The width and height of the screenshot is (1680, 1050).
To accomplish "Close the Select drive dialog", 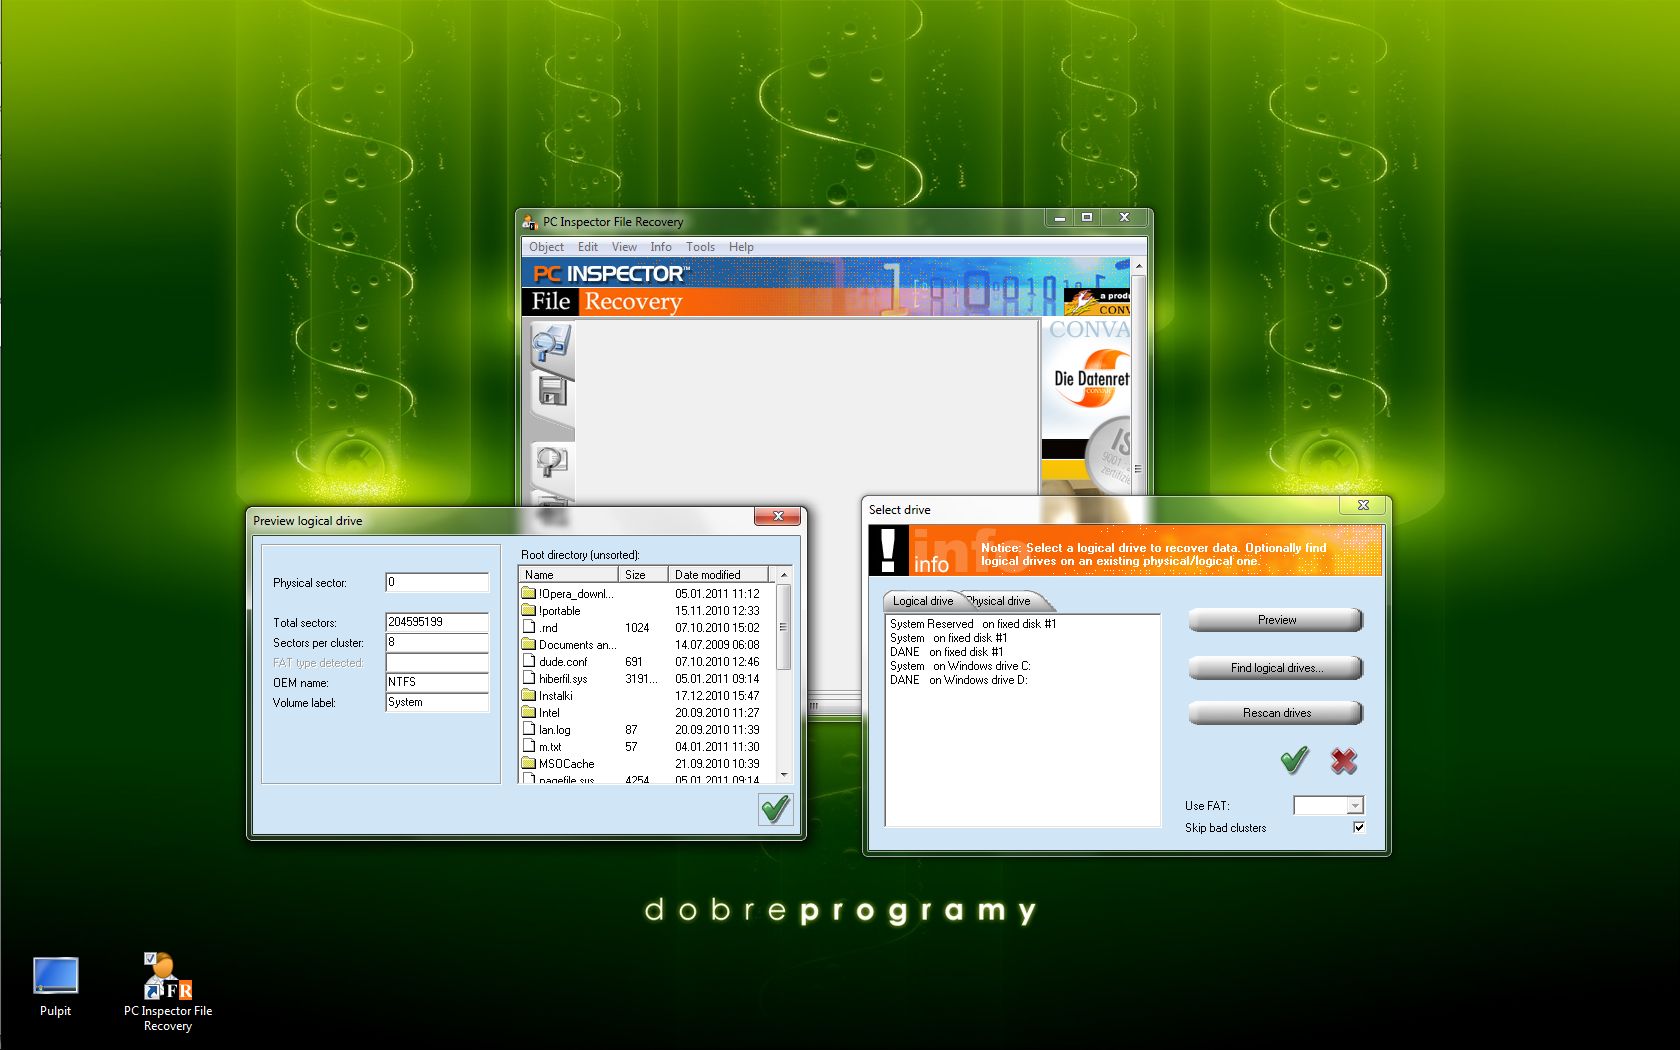I will click(x=1362, y=506).
